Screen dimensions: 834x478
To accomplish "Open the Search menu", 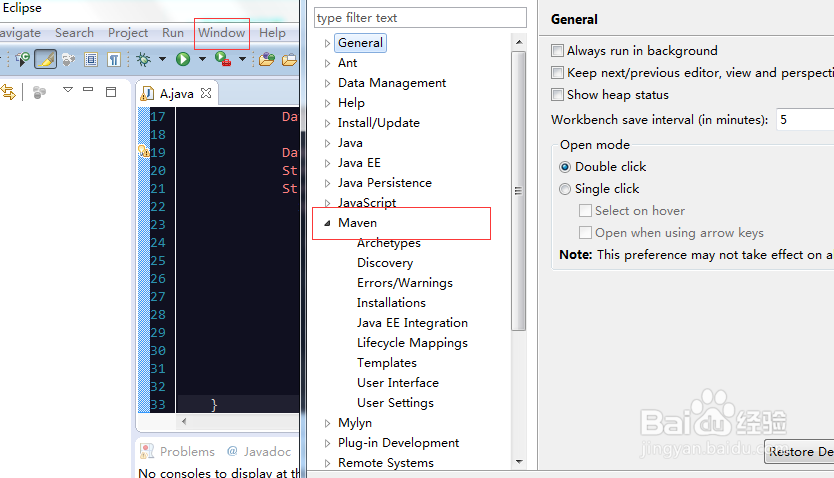I will [x=74, y=32].
